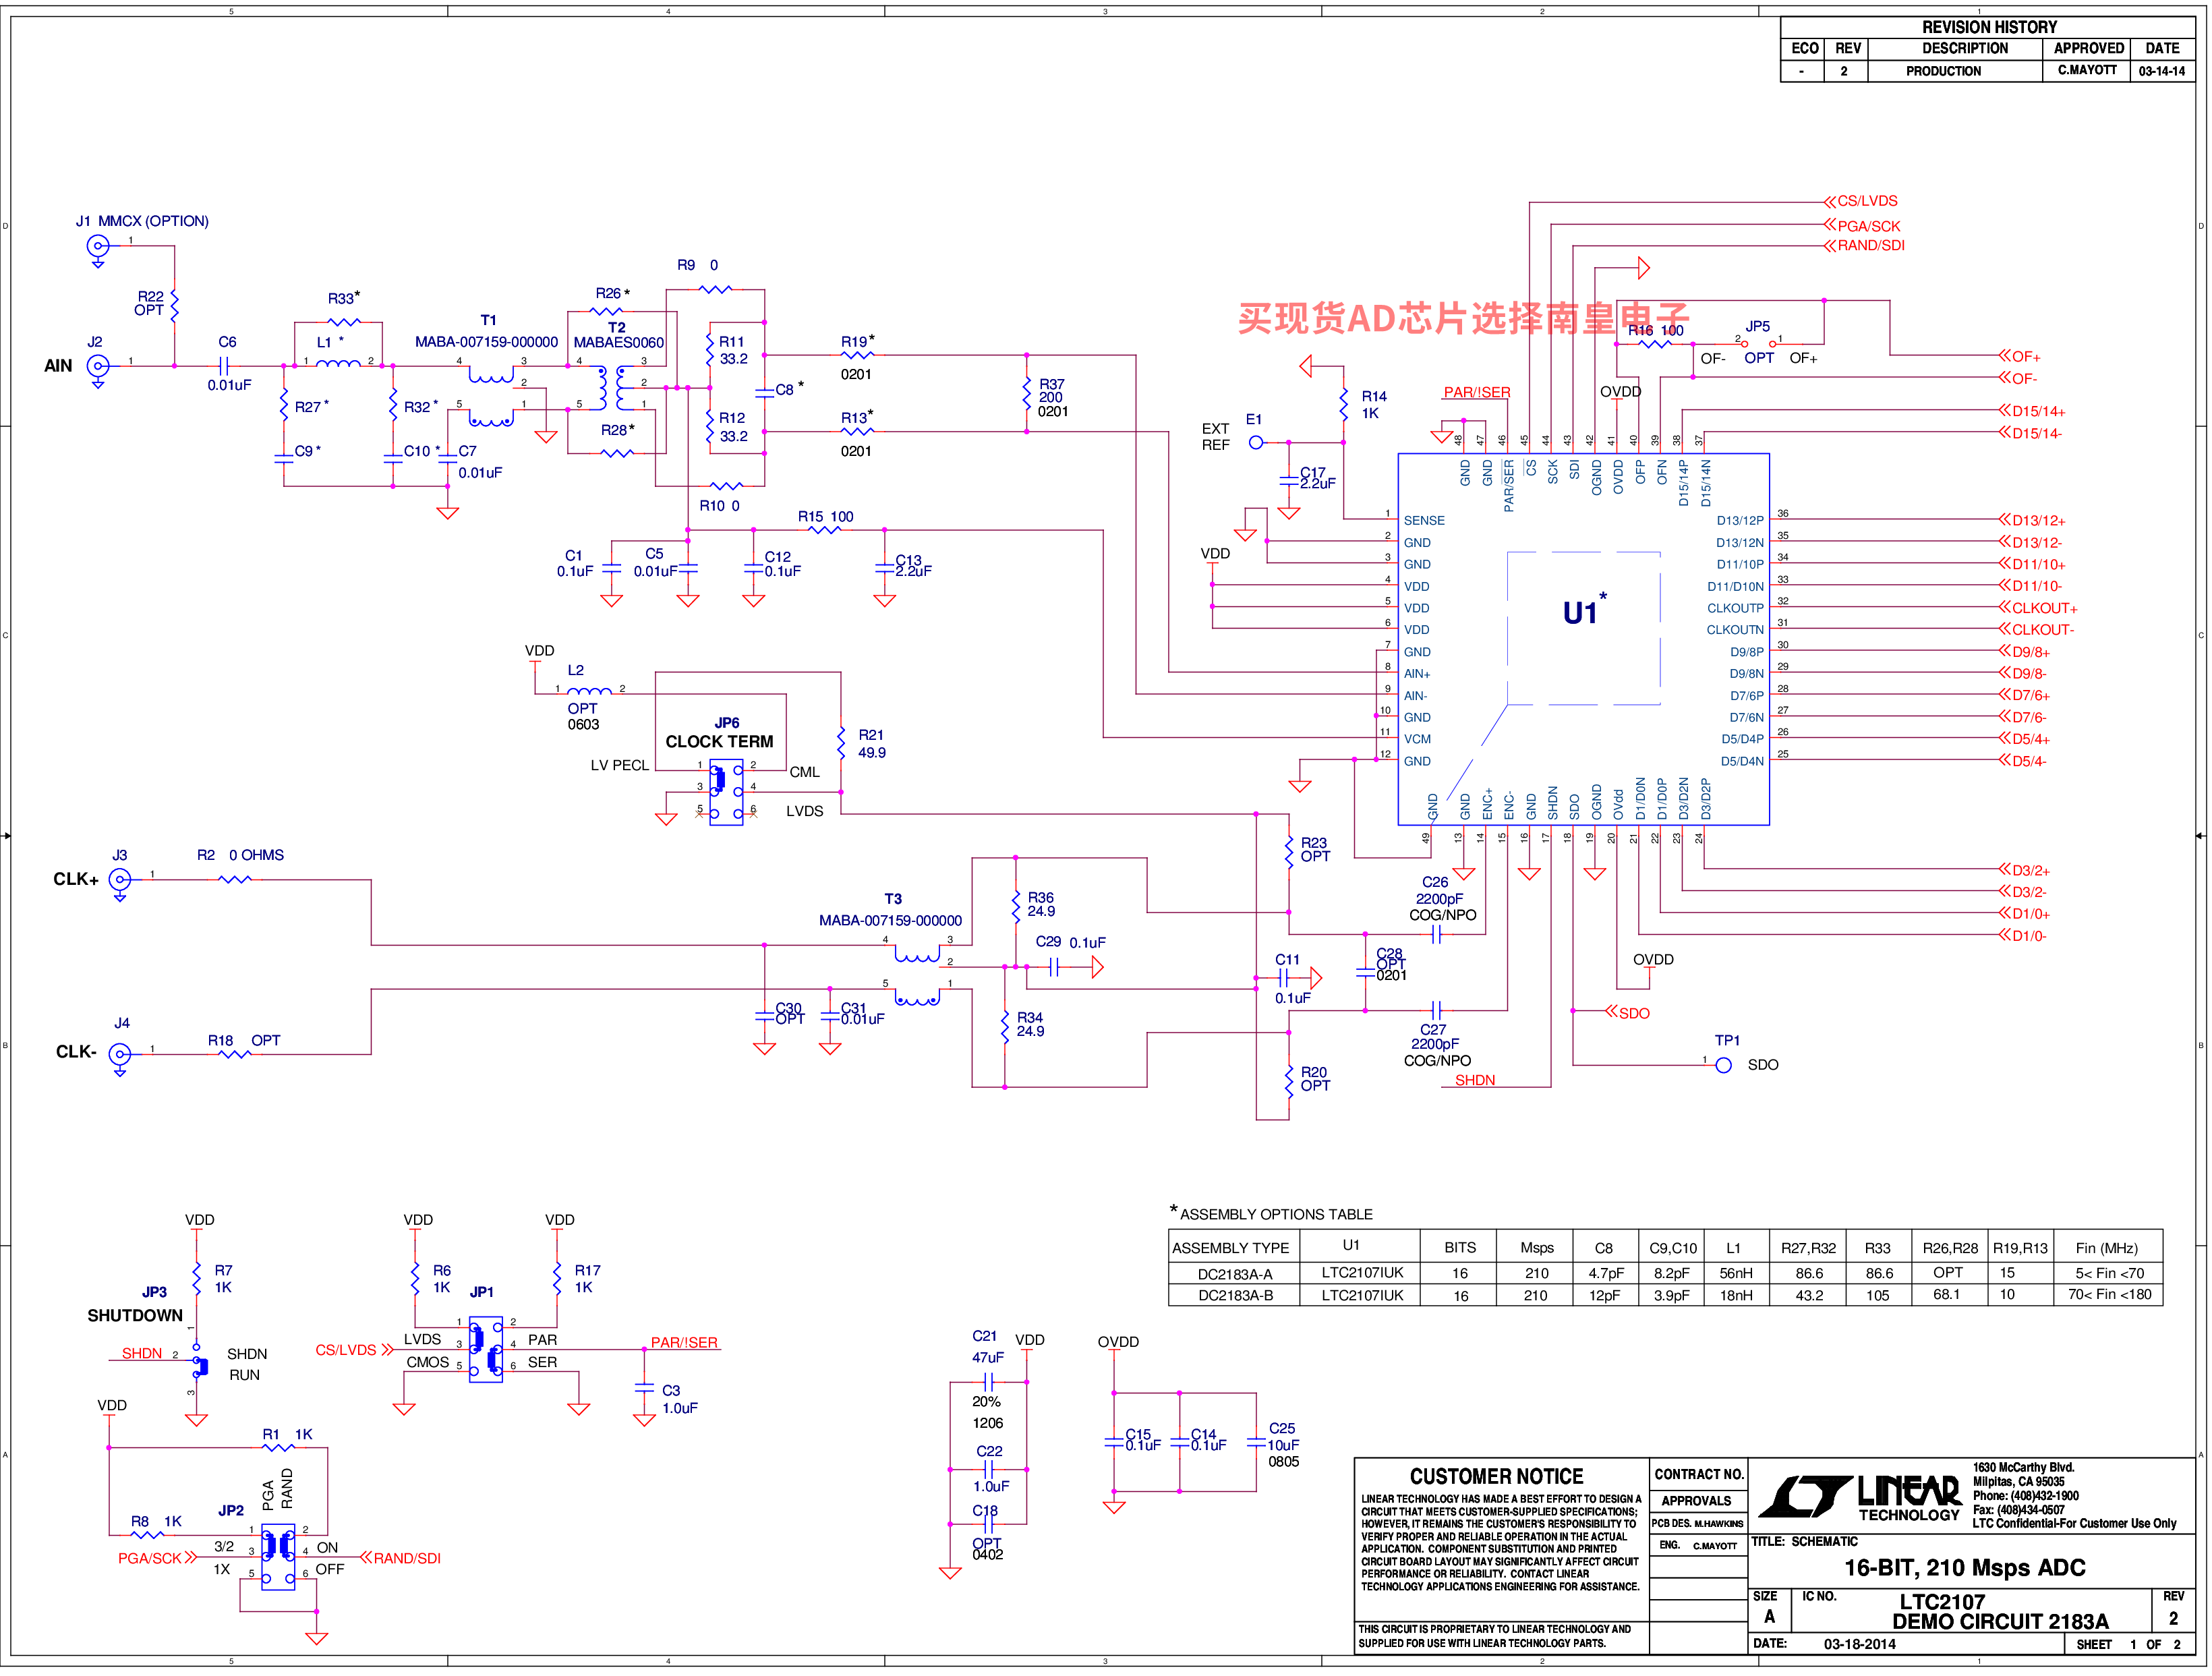
Task: Click the JP1 LVDS/CMOS jumper block
Action: click(x=486, y=1350)
